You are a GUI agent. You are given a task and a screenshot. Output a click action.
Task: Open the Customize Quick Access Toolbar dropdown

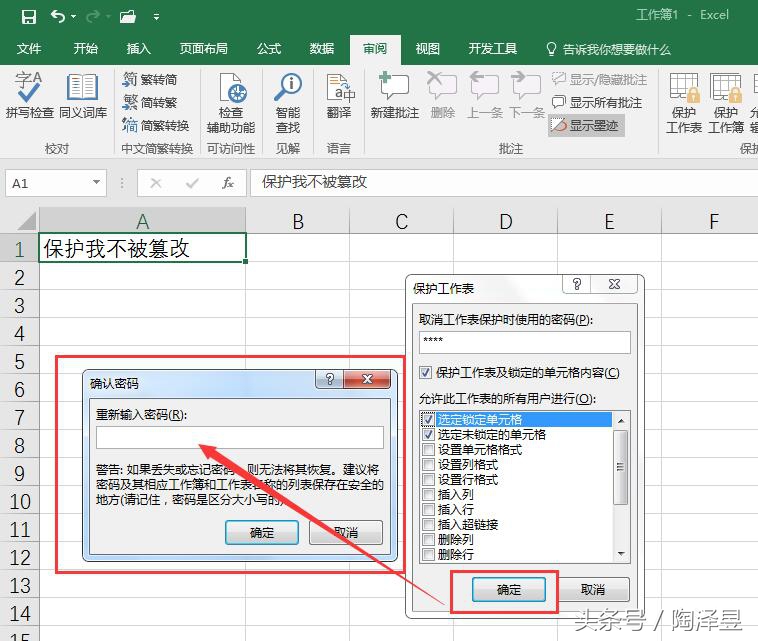coord(156,17)
